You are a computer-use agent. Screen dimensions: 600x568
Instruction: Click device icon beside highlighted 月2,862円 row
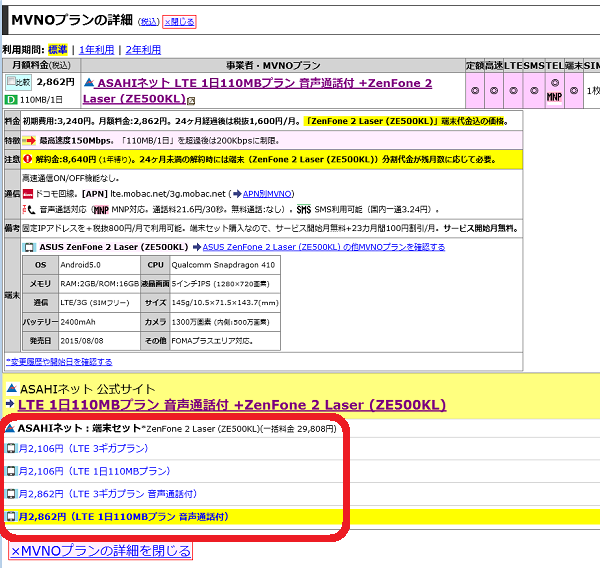tap(11, 517)
